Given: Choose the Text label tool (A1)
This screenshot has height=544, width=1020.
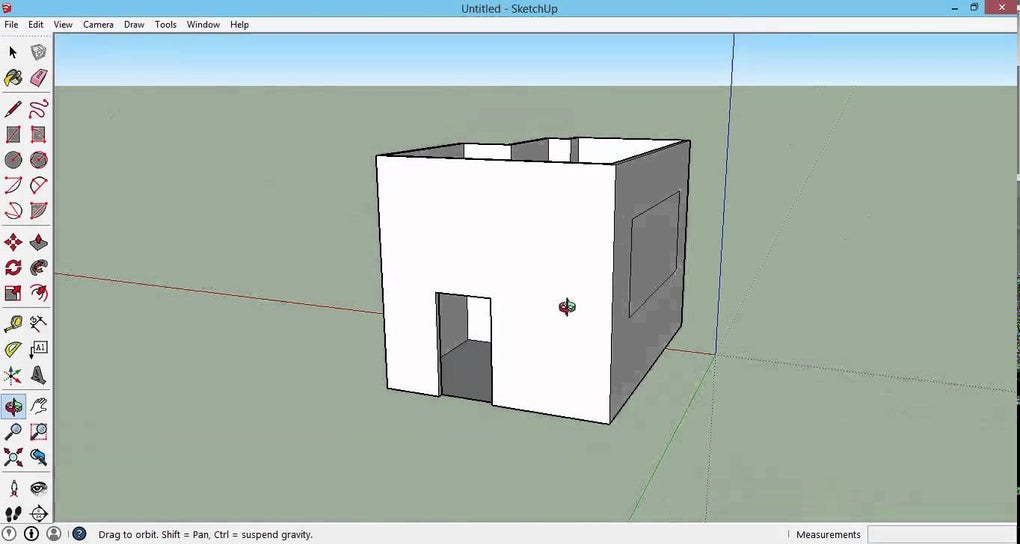Looking at the screenshot, I should (x=38, y=349).
